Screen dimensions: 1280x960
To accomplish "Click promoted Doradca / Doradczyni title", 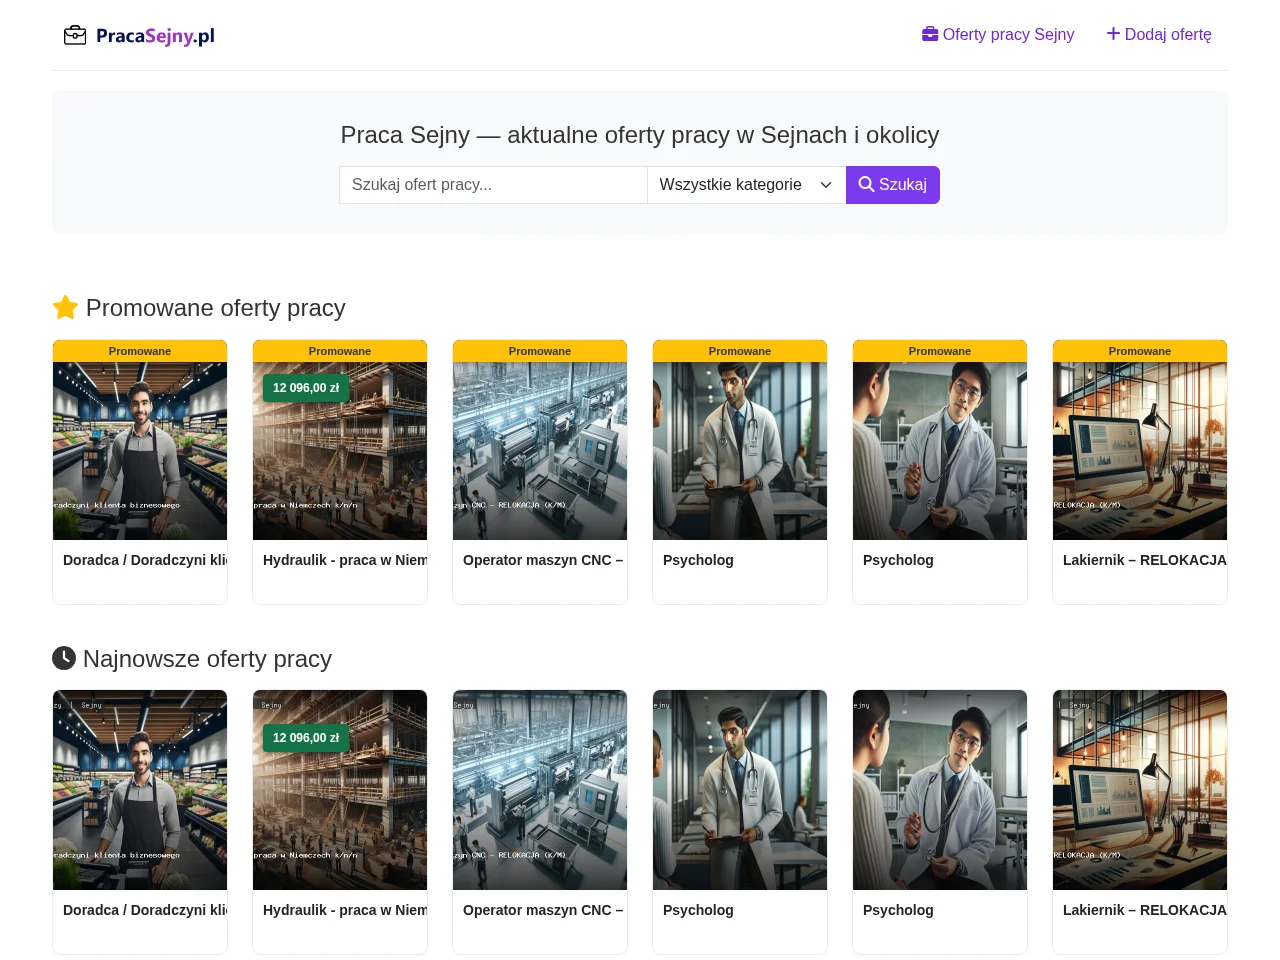I will coord(145,560).
